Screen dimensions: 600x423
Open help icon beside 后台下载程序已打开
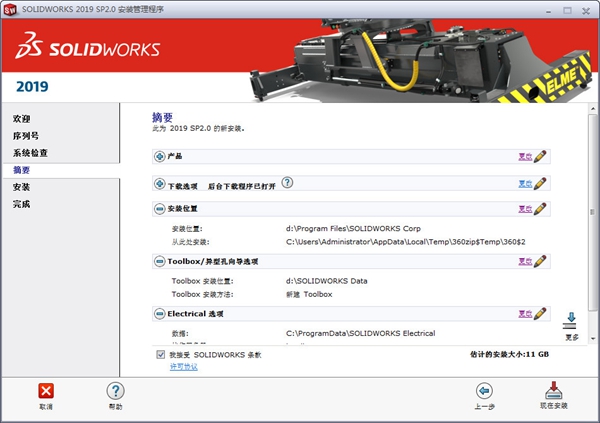click(x=287, y=183)
